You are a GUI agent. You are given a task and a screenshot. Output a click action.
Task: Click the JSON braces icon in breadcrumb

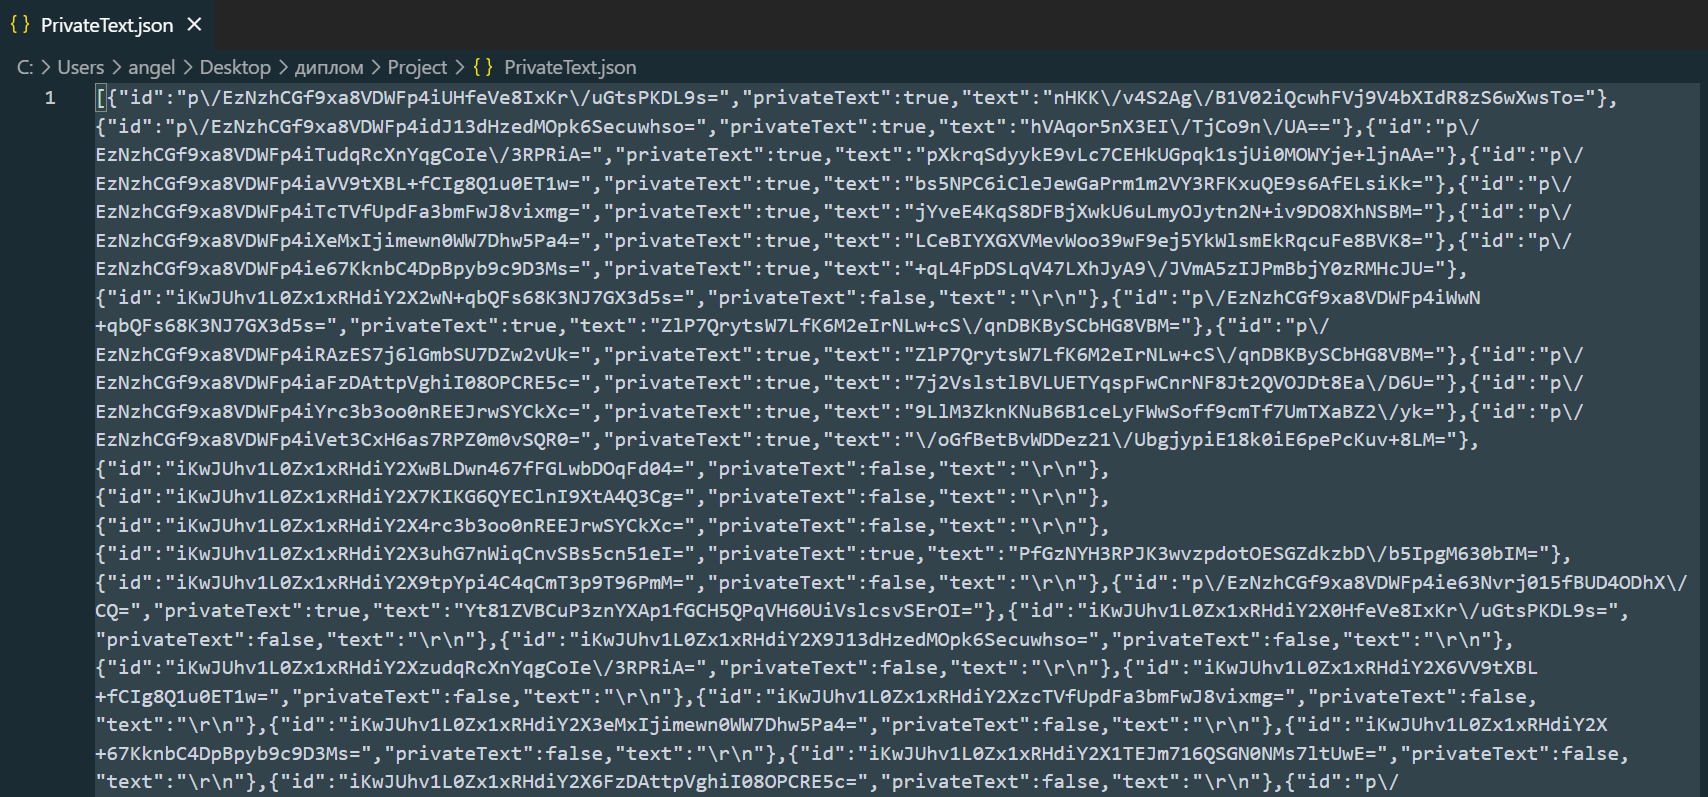pos(483,67)
